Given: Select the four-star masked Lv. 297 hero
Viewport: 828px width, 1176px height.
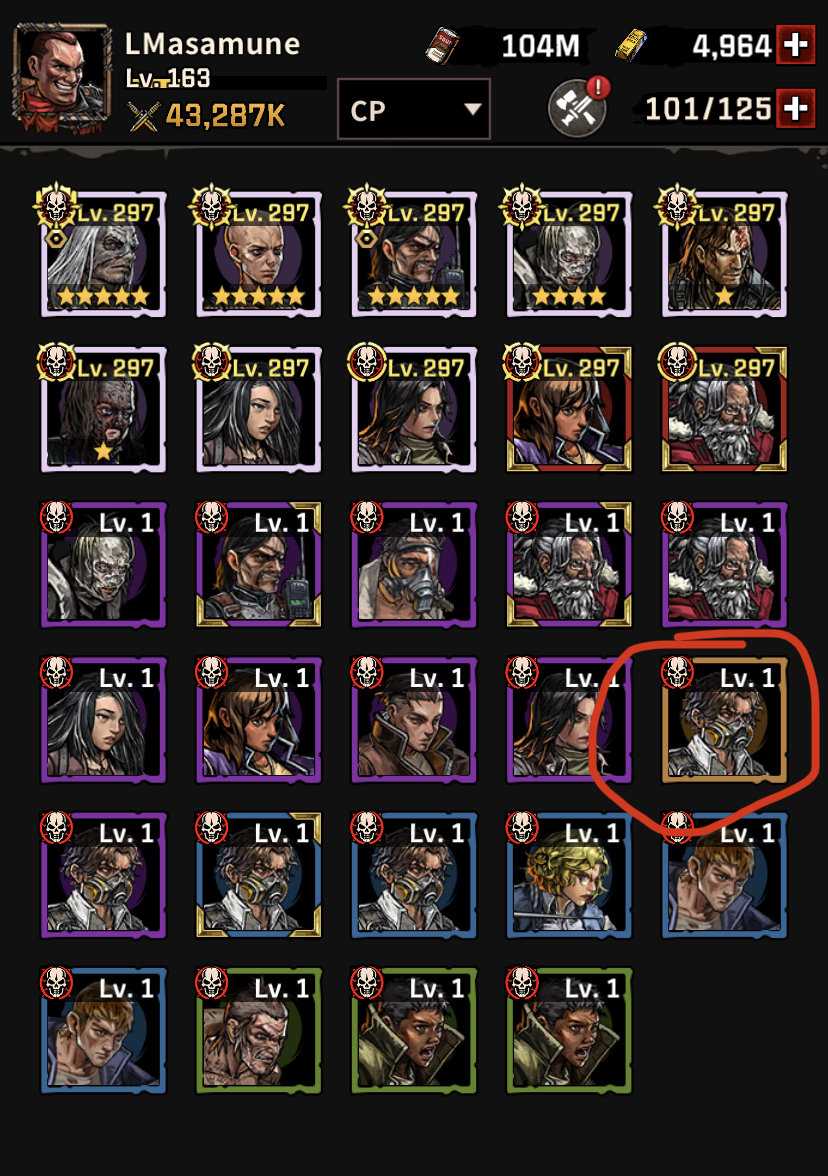Looking at the screenshot, I should click(x=568, y=254).
